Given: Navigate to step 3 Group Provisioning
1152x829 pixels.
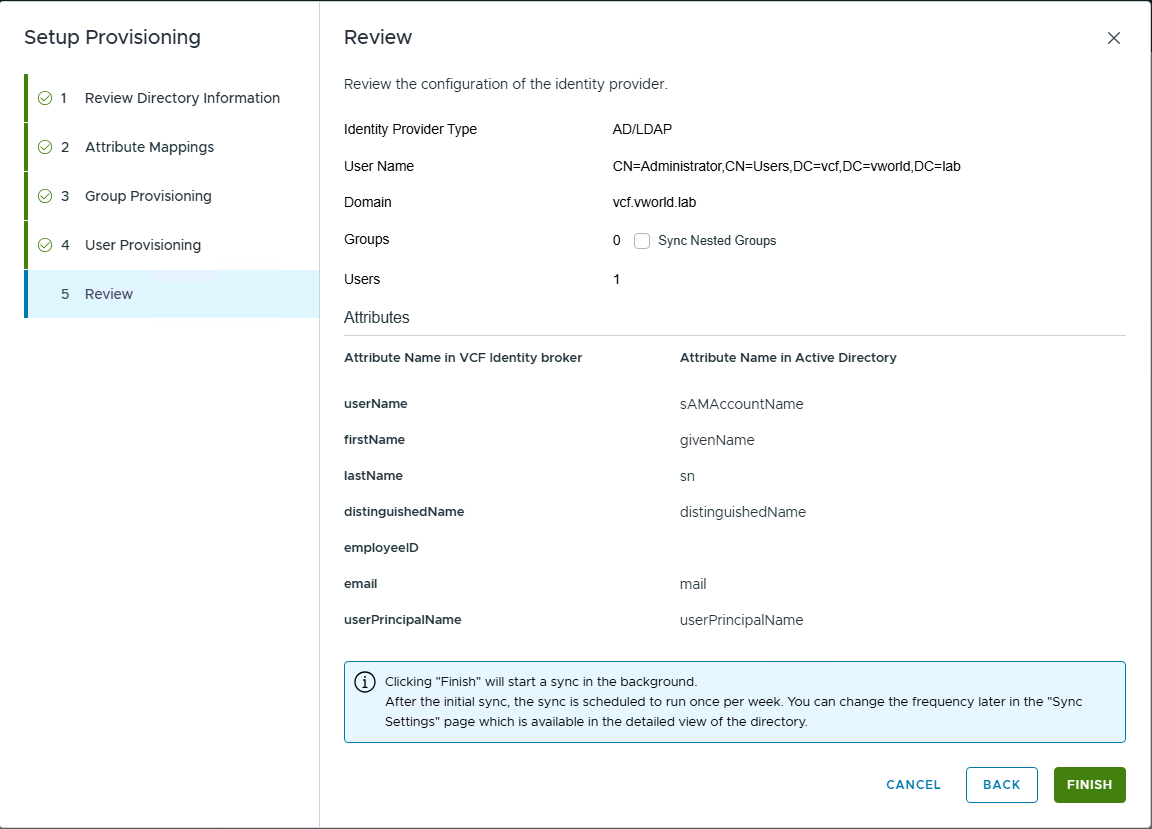Looking at the screenshot, I should point(148,196).
